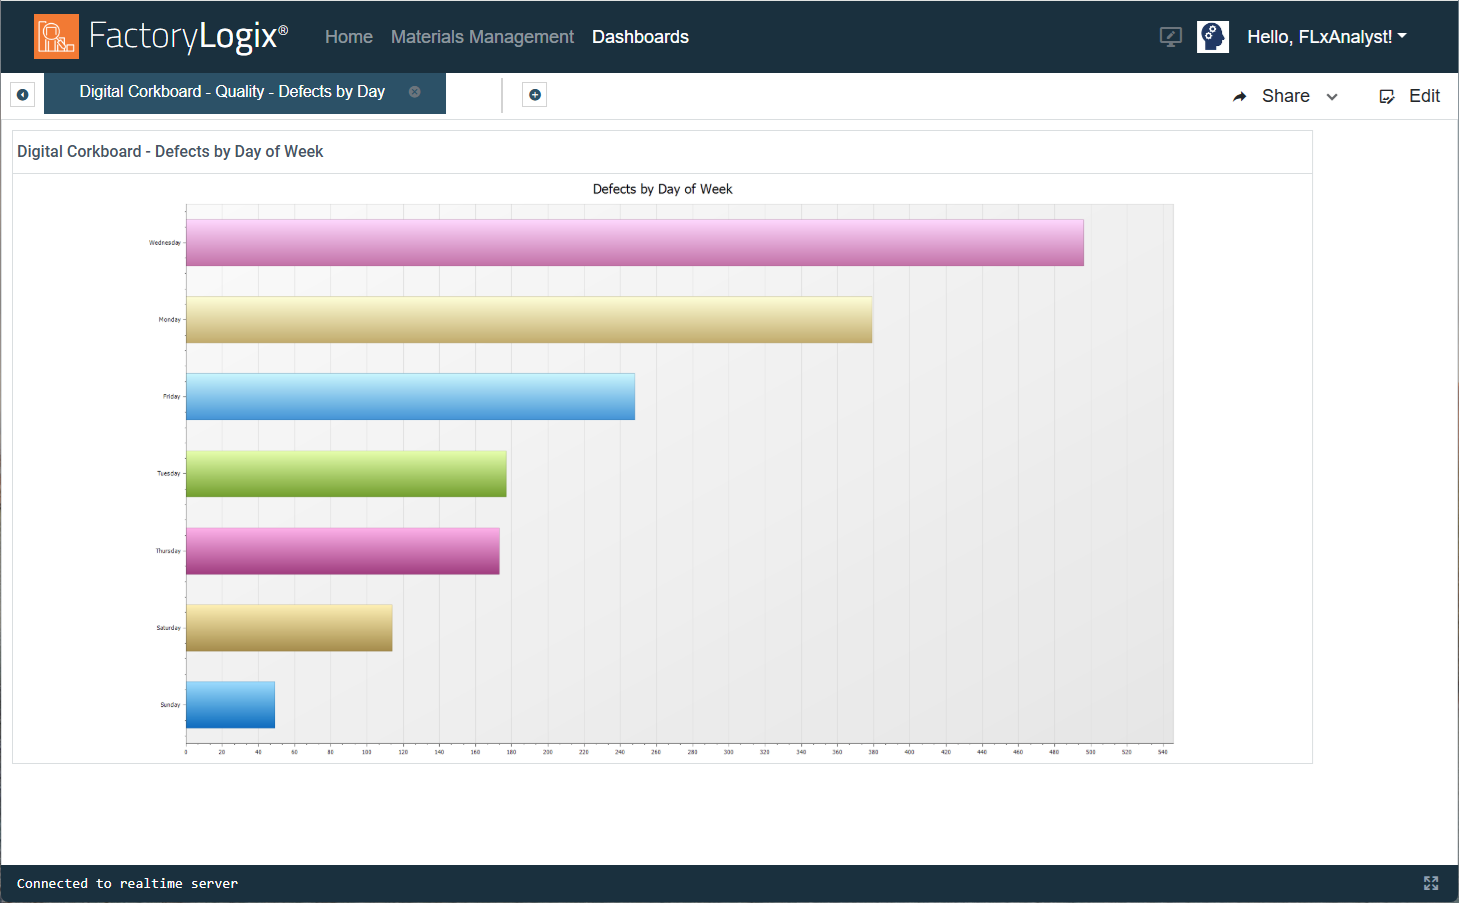Click the fullscreen expand icon in status bar
This screenshot has width=1459, height=903.
(x=1431, y=883)
